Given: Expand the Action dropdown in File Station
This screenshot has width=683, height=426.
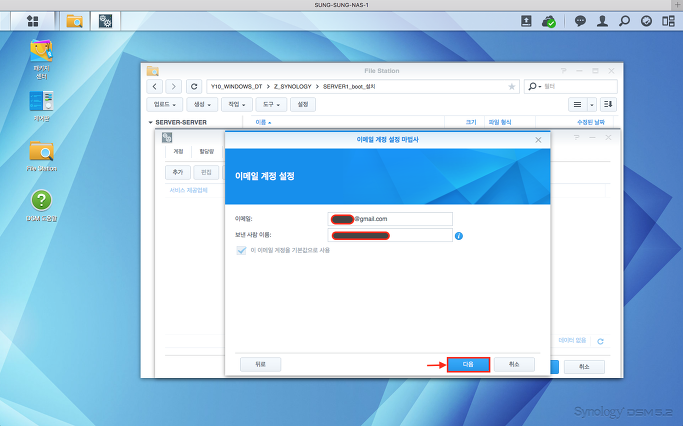Looking at the screenshot, I should click(237, 105).
